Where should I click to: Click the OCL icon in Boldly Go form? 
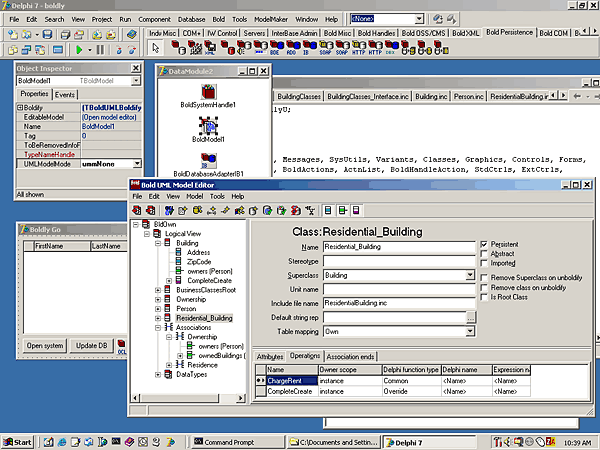(121, 346)
